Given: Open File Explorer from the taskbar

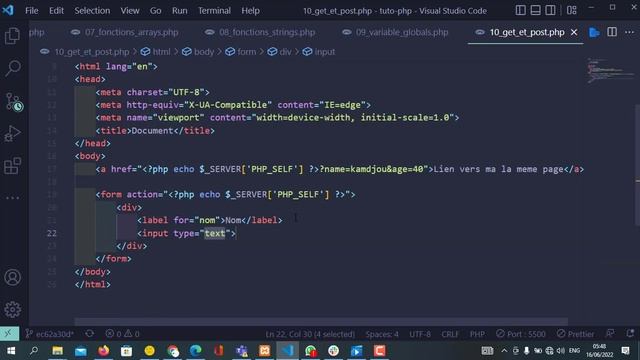Looking at the screenshot, I should [x=57, y=351].
